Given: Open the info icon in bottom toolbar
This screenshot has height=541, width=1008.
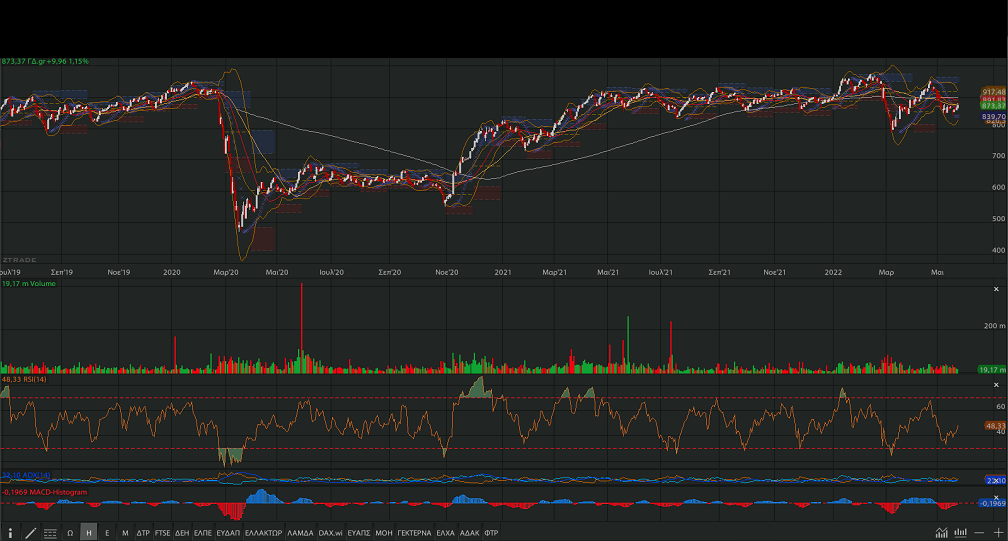Looking at the screenshot, I should [10, 533].
